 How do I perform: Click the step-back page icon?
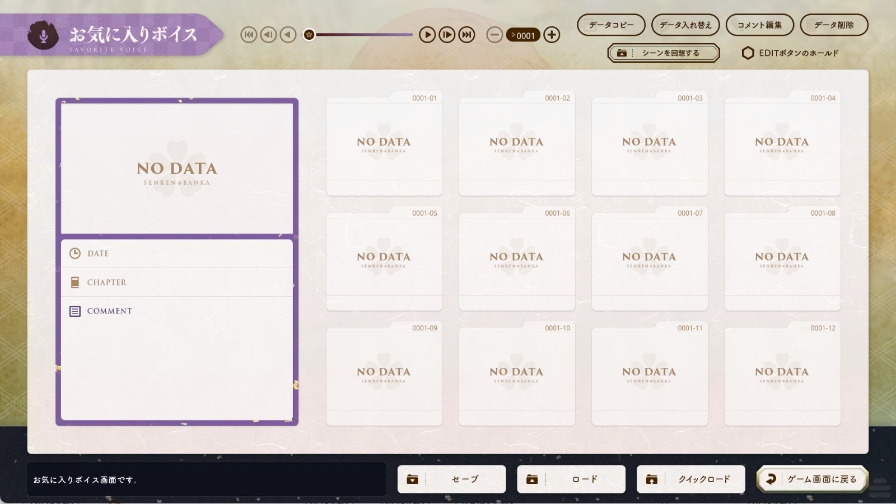[x=268, y=35]
